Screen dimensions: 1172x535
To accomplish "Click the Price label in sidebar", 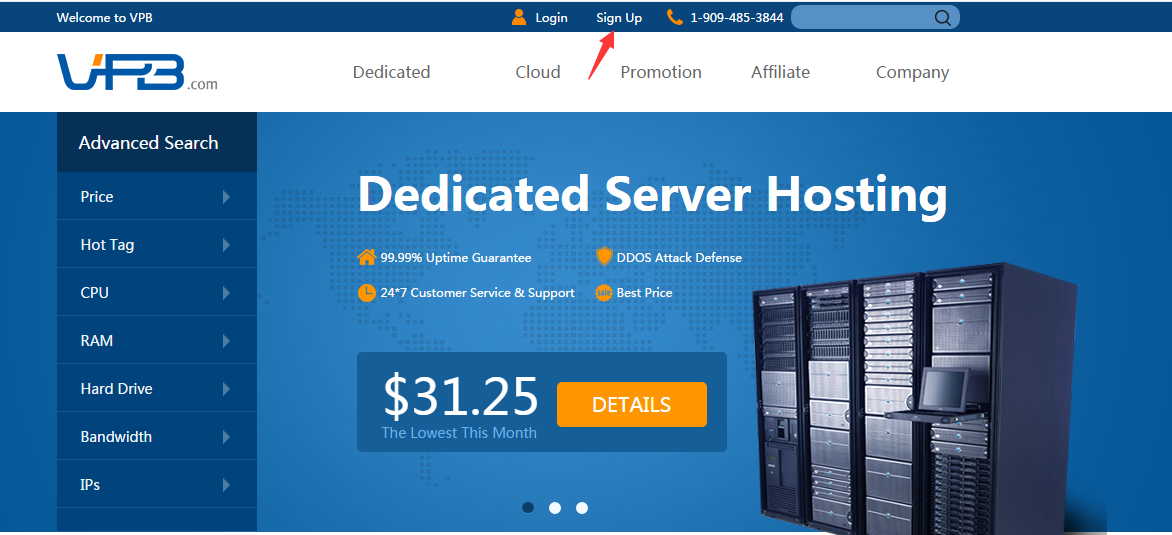I will point(97,197).
